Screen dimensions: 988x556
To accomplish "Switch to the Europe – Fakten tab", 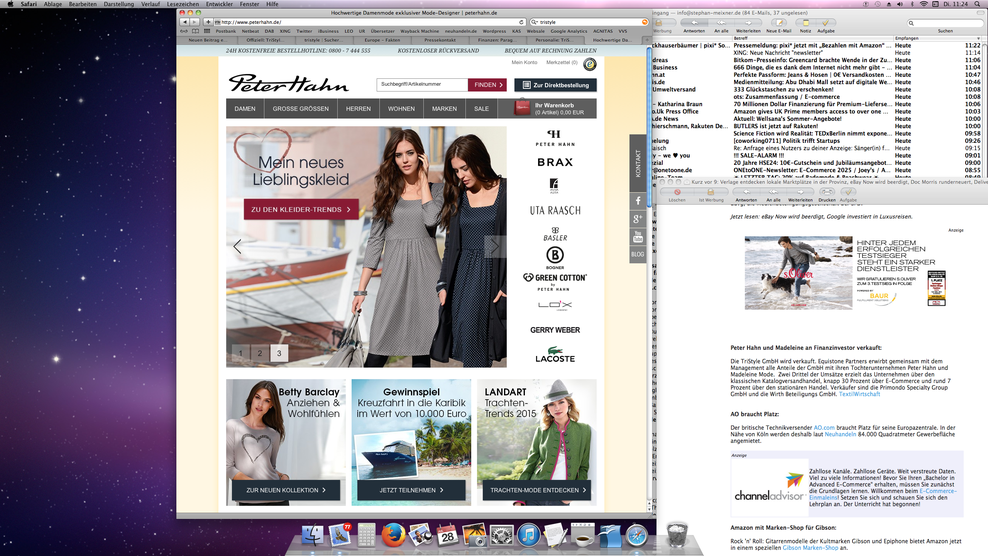I will 382,40.
